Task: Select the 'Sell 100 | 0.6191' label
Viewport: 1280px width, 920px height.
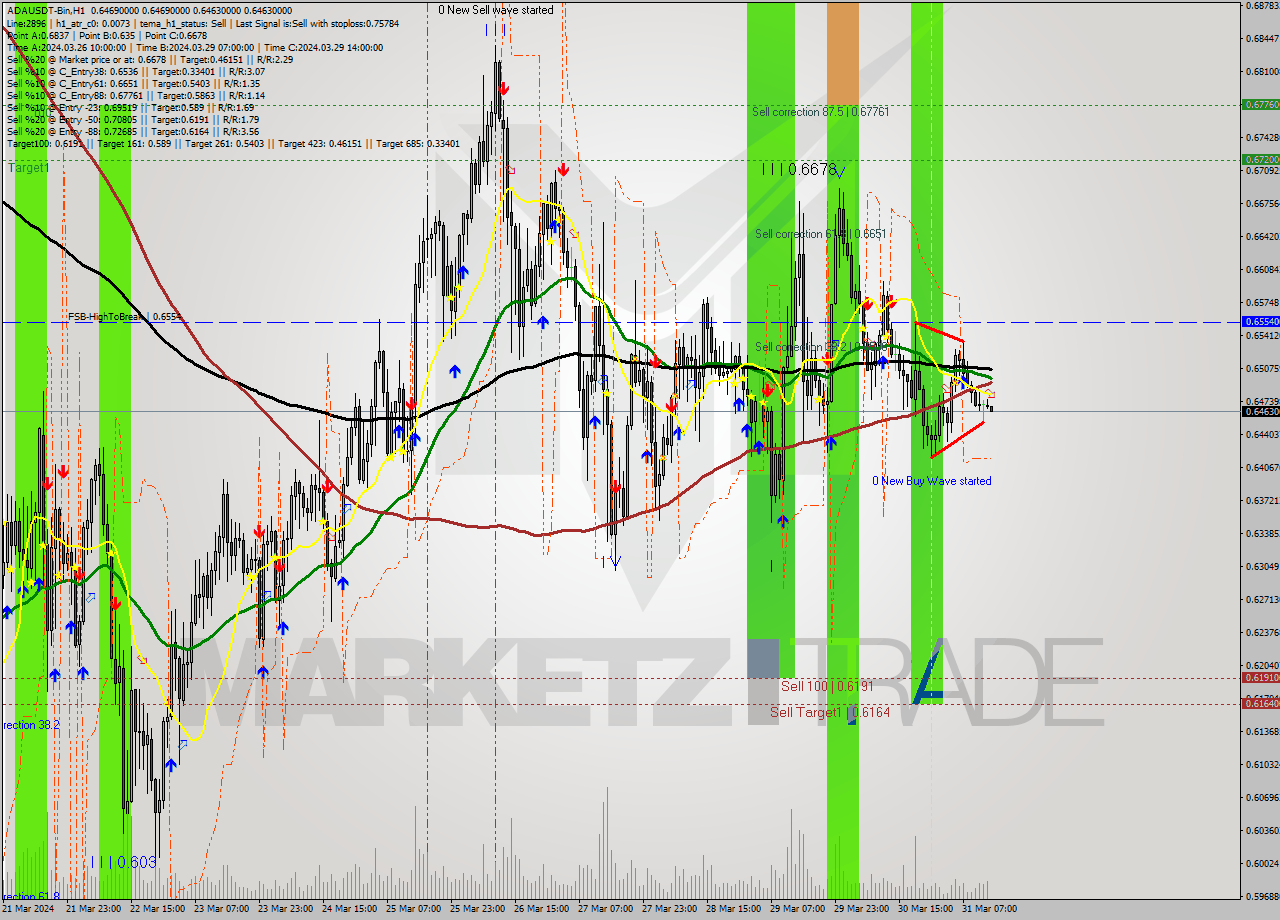Action: (x=827, y=686)
